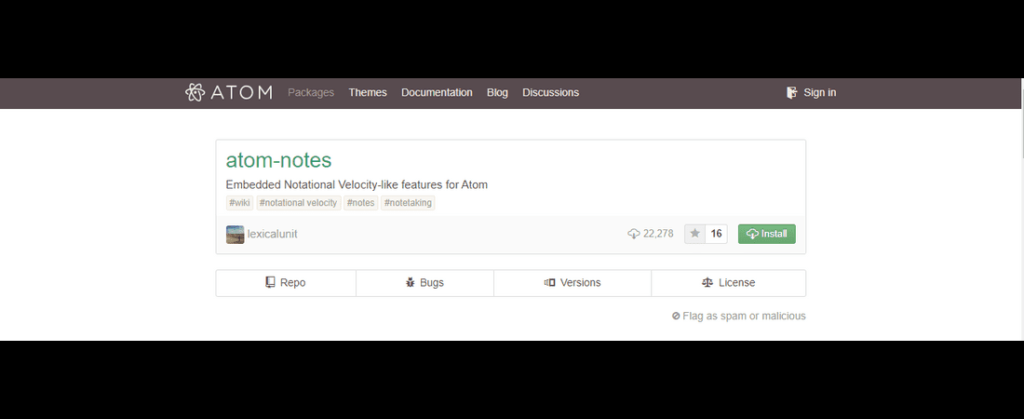Show the stargazers count 16
Viewport: 1024px width, 419px height.
[716, 234]
